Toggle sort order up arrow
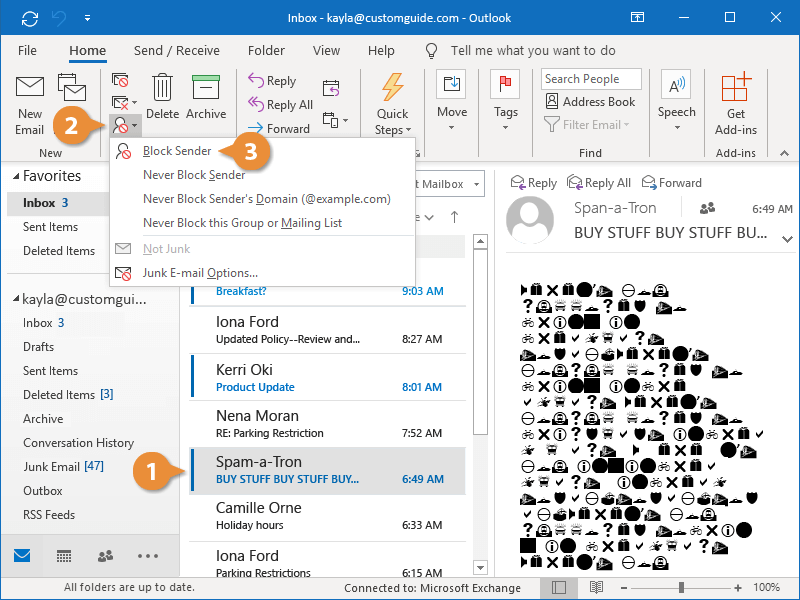 (454, 217)
